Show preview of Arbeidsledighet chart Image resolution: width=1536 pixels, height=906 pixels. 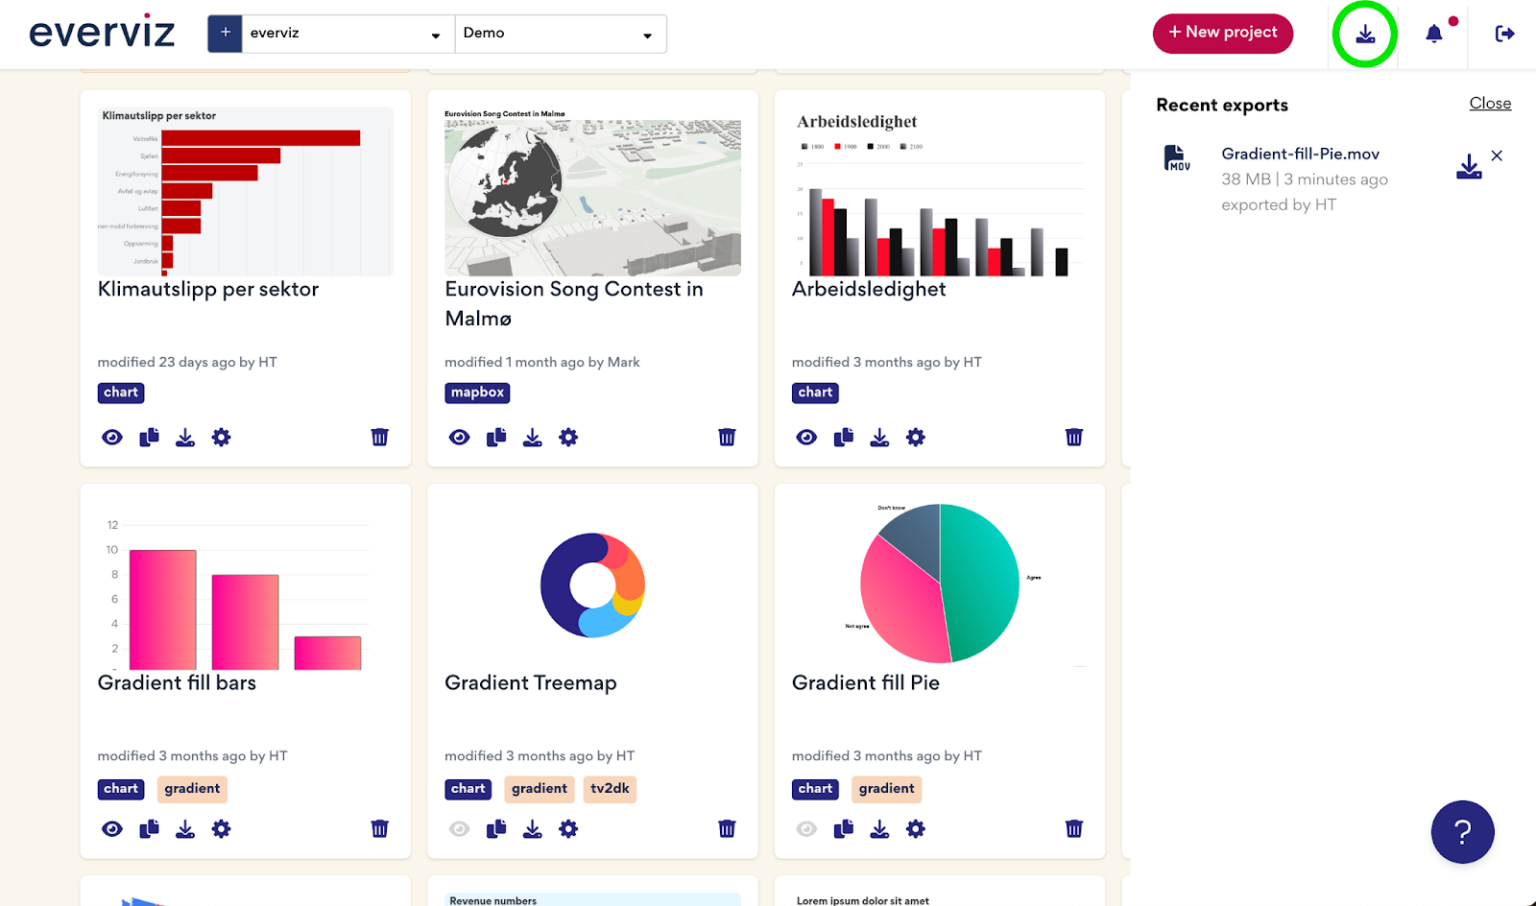(x=806, y=437)
